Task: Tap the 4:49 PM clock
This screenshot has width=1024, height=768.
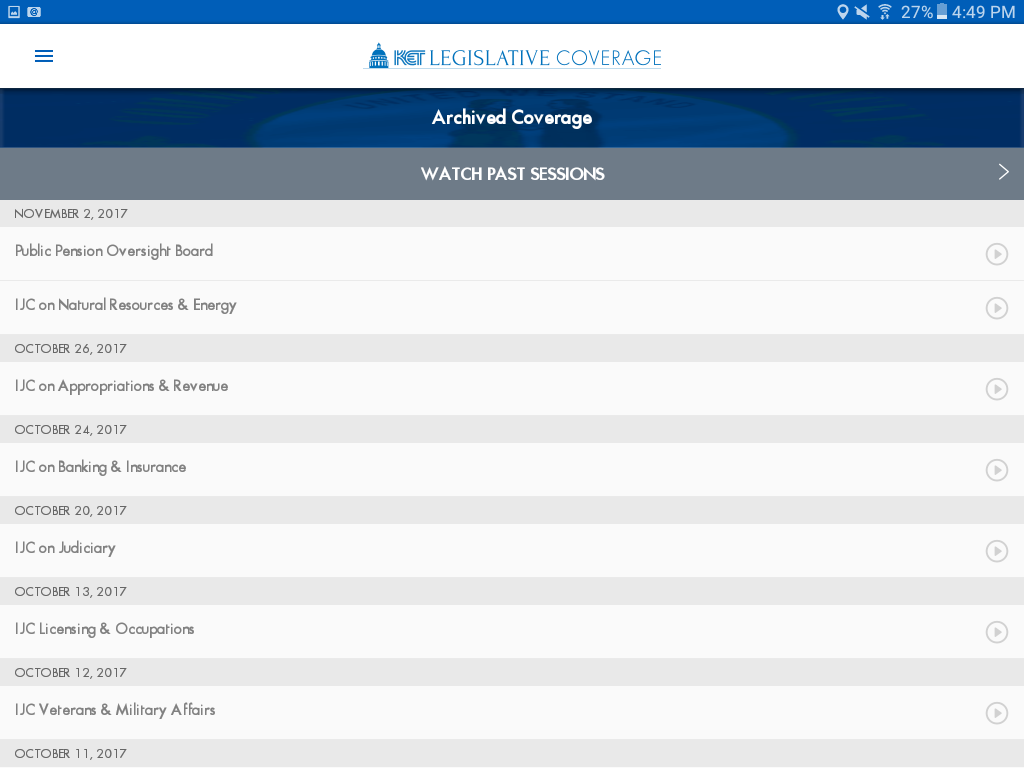Action: 984,12
